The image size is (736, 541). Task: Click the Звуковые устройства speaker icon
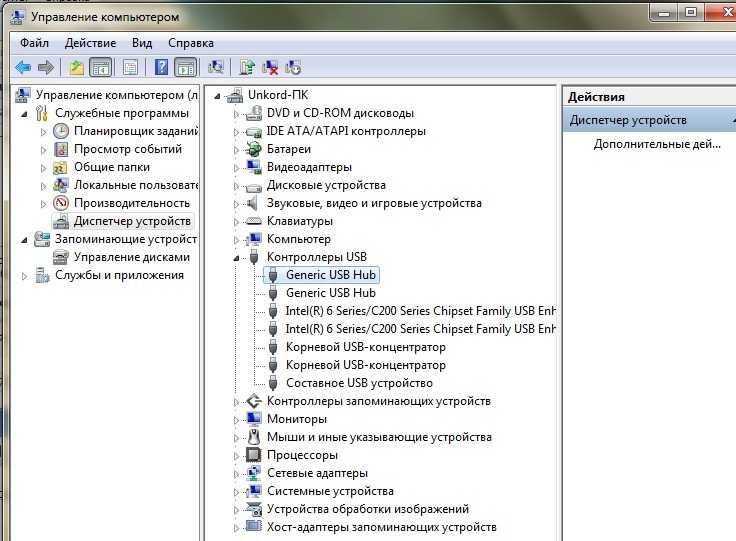coord(253,203)
